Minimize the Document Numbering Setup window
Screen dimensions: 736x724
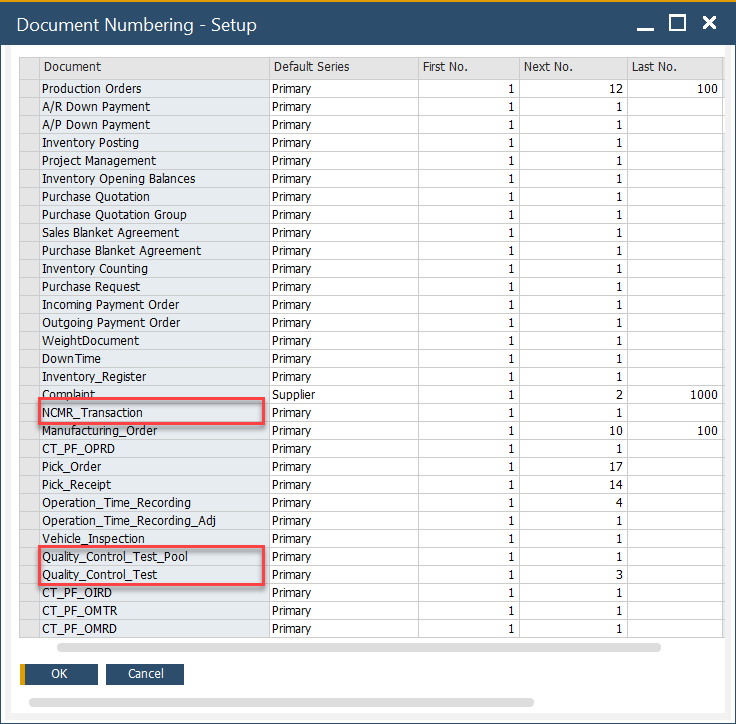tap(645, 23)
